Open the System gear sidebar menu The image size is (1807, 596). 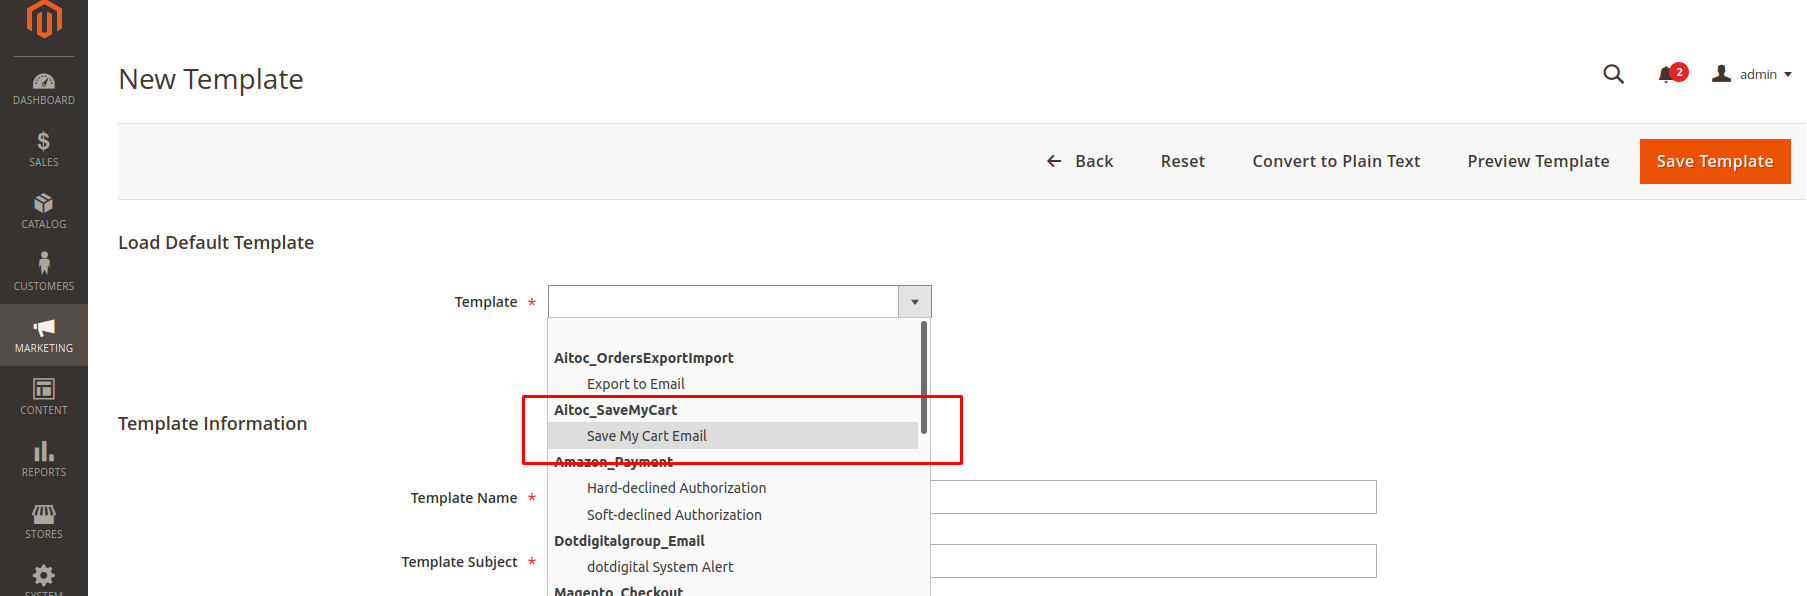pos(44,578)
